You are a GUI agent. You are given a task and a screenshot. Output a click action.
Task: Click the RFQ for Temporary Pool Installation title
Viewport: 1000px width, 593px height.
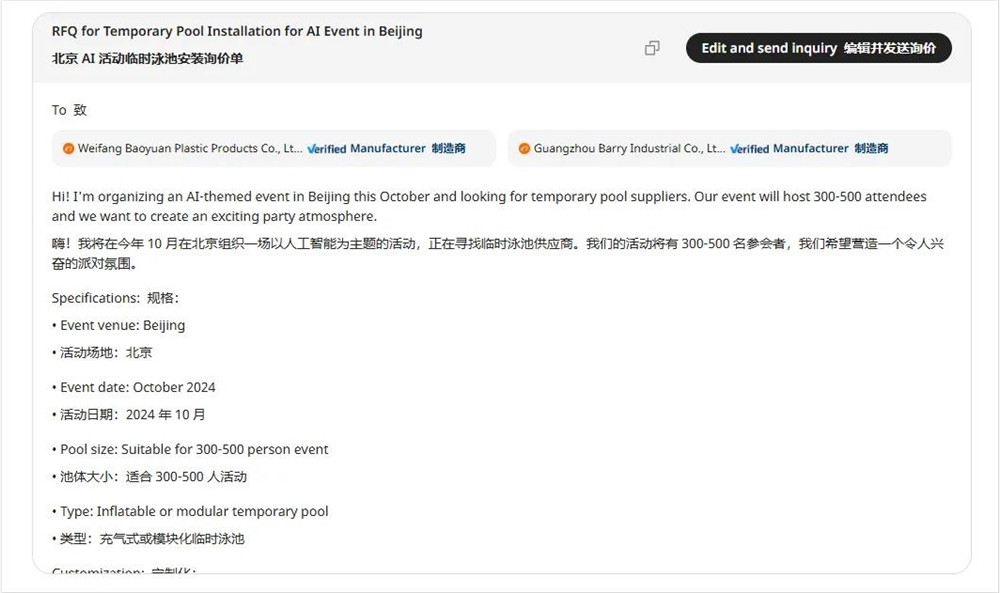[237, 31]
